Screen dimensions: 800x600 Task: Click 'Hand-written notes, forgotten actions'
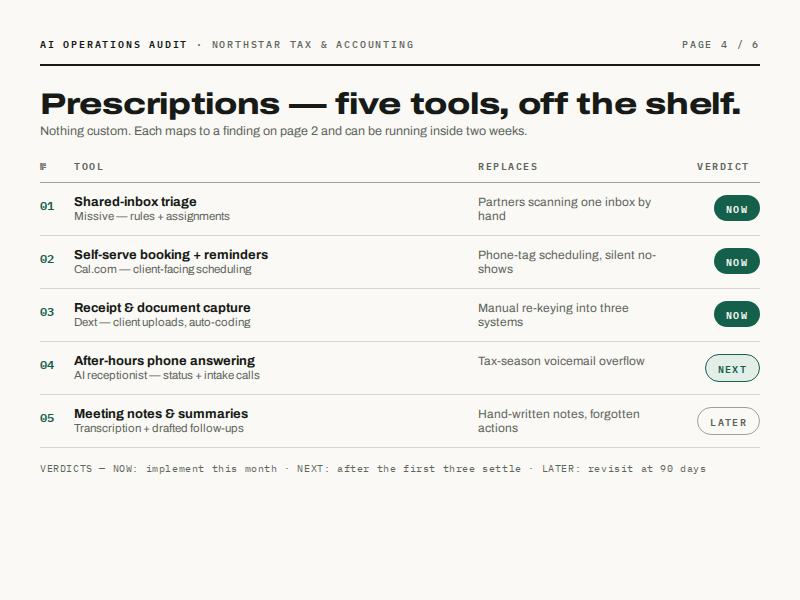pos(559,421)
